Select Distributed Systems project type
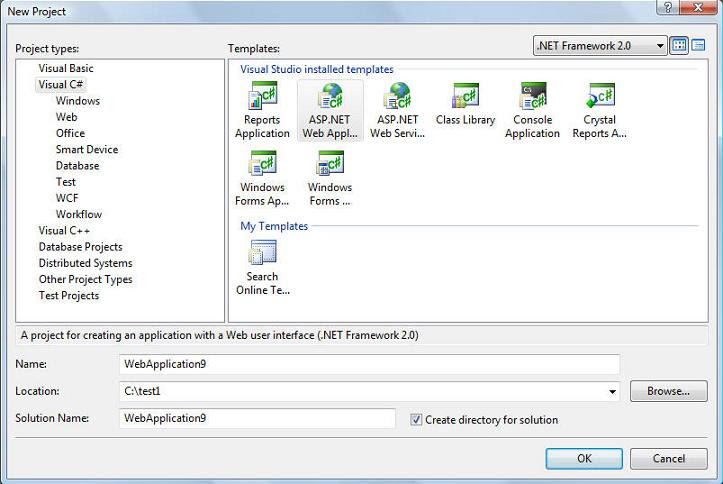Screen dimensions: 723x484 click(x=86, y=263)
